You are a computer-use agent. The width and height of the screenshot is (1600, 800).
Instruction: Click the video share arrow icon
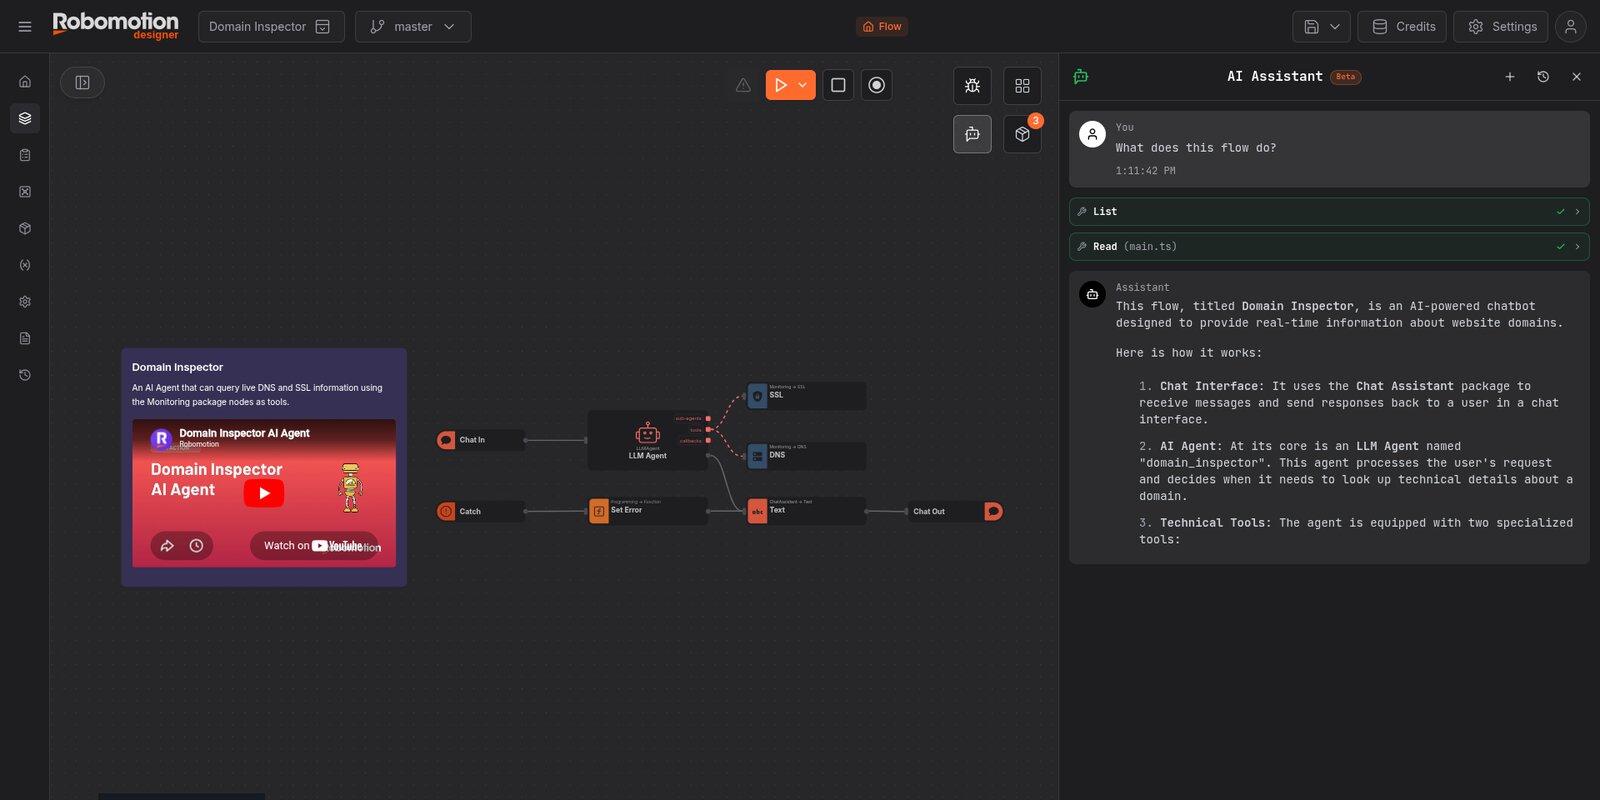167,546
